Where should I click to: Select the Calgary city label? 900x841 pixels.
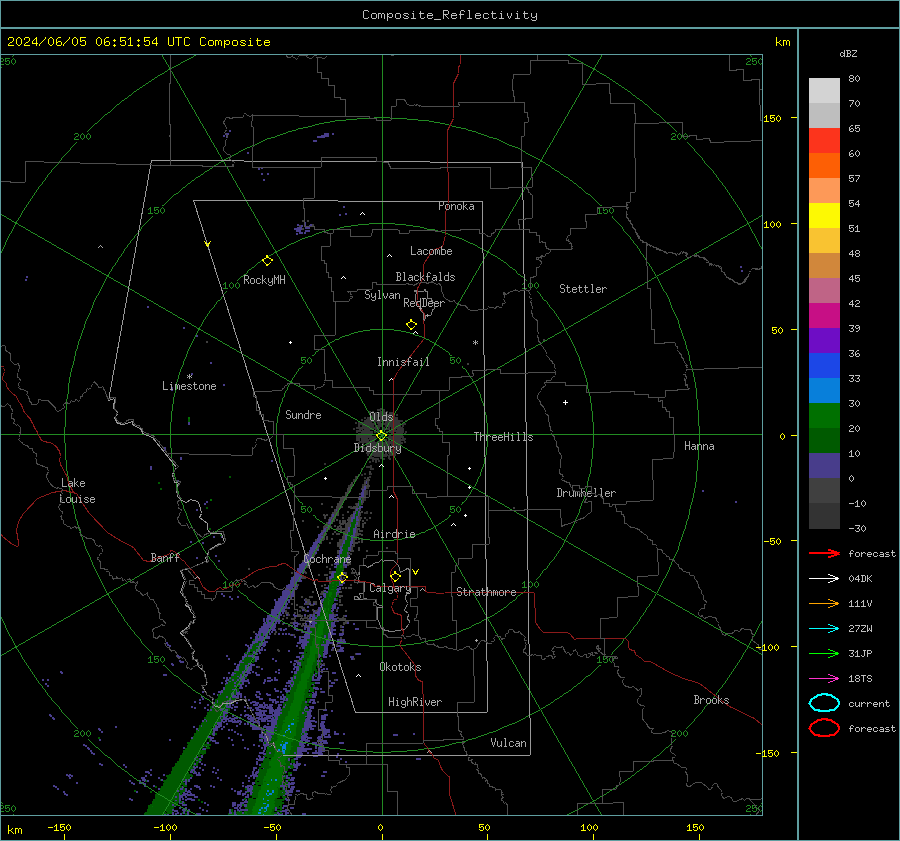point(390,588)
